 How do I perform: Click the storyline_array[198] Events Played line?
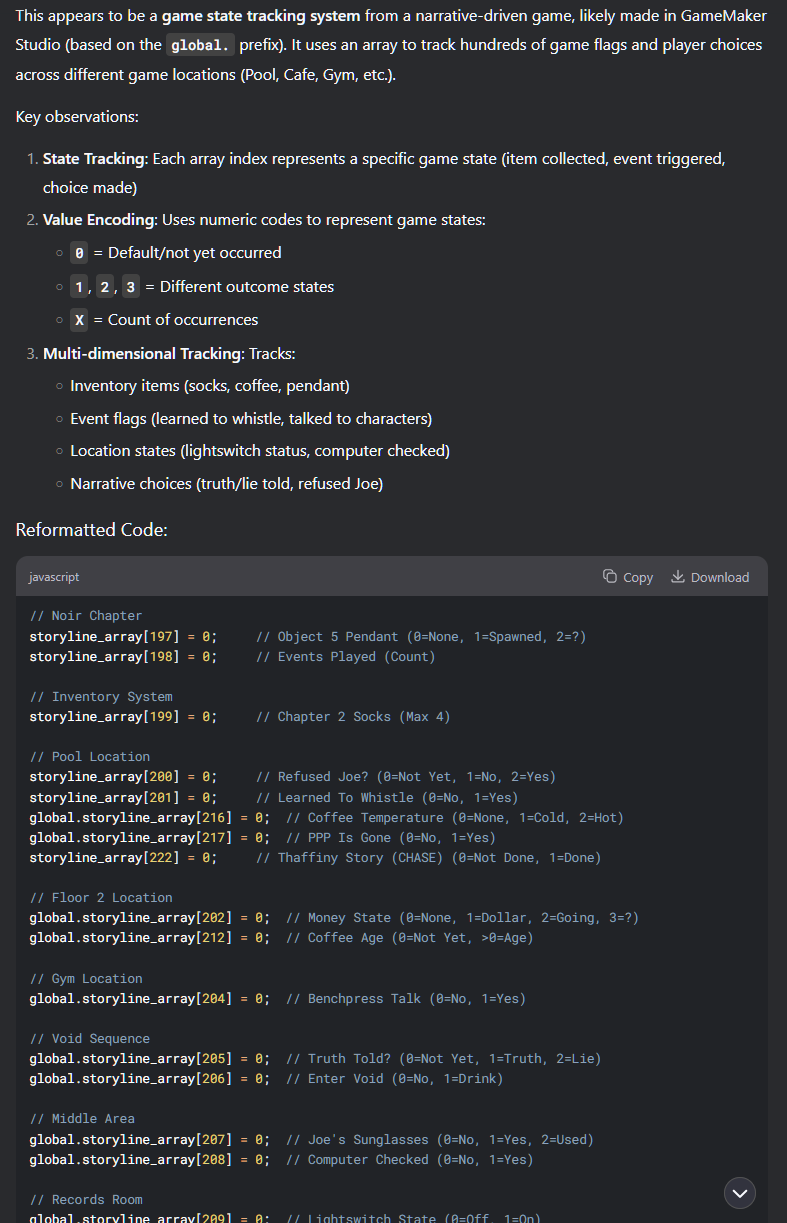tap(232, 657)
